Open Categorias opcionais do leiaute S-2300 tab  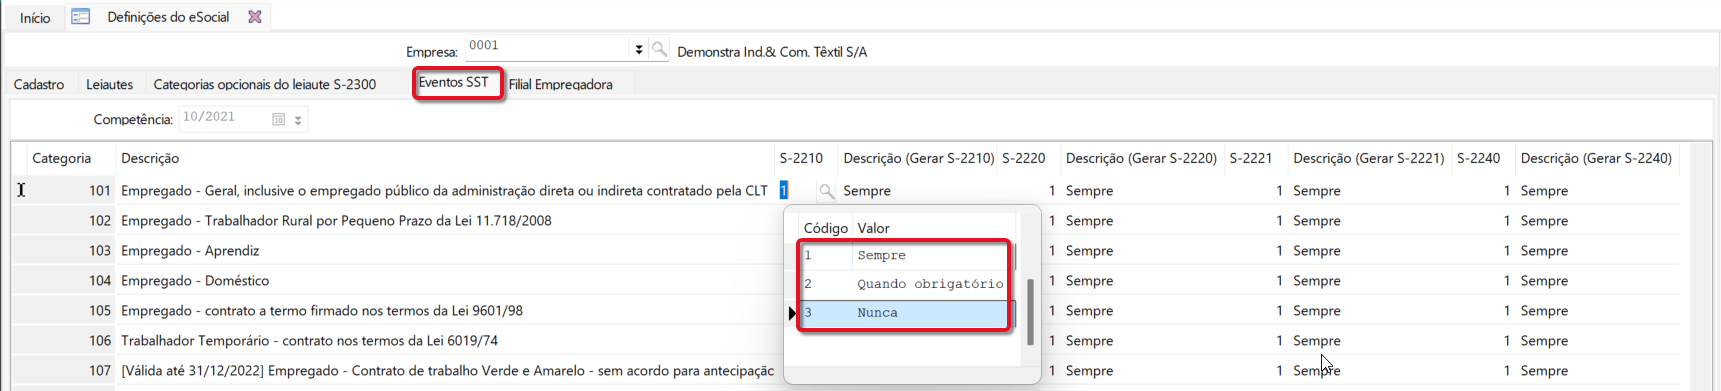click(265, 84)
